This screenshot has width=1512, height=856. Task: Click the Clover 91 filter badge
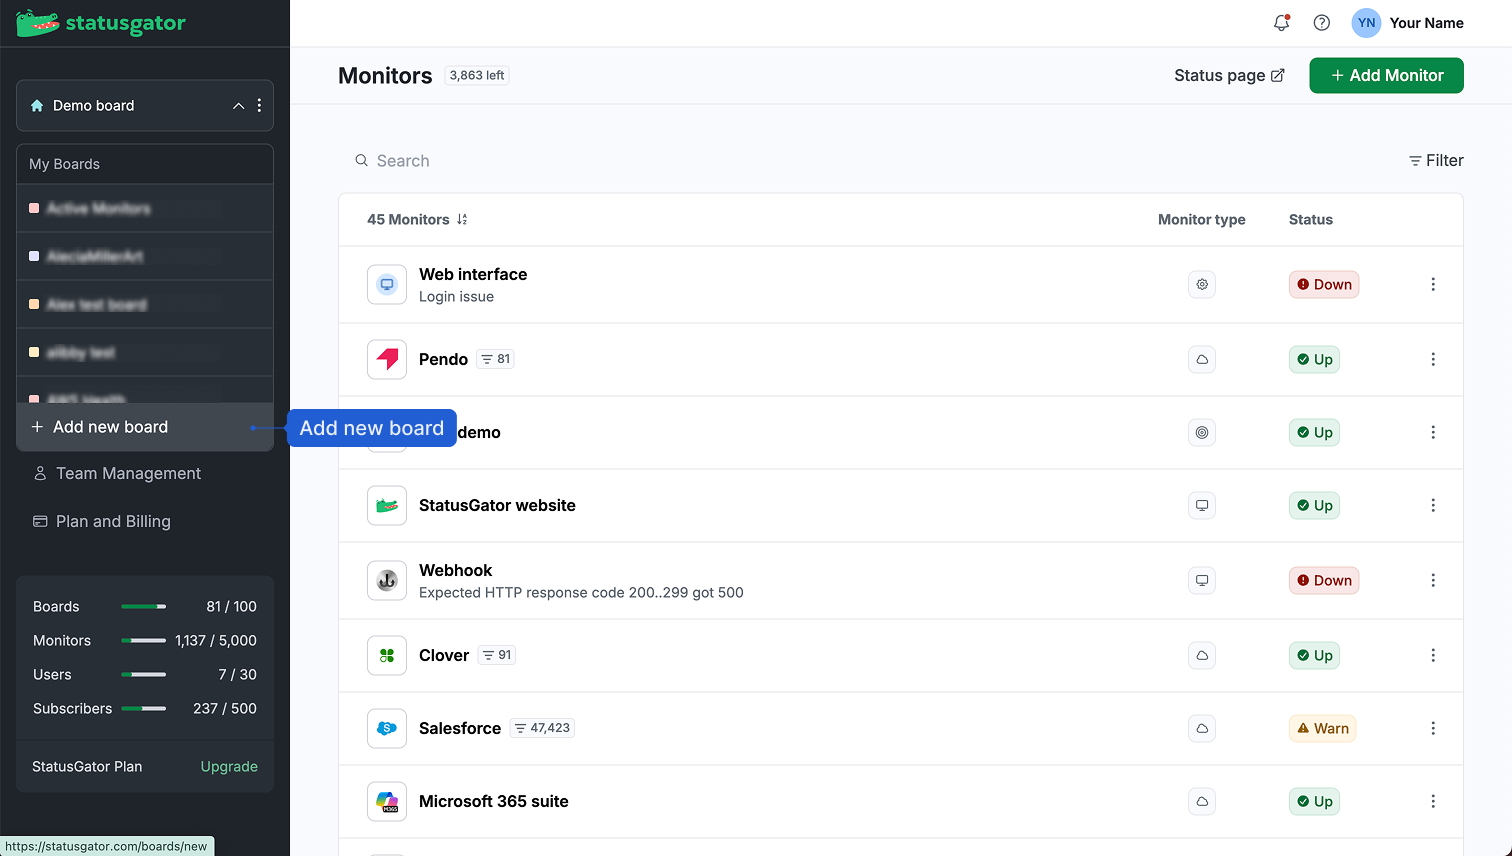497,655
